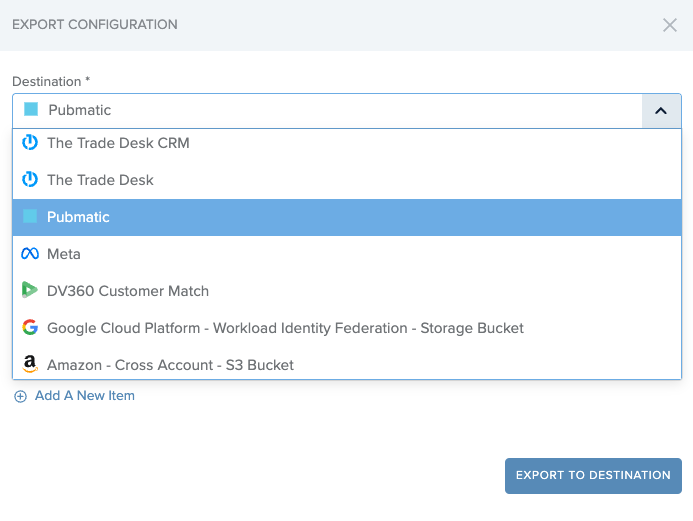The width and height of the screenshot is (693, 521).
Task: Click the plus circle icon beside Add A New Item
Action: (20, 396)
